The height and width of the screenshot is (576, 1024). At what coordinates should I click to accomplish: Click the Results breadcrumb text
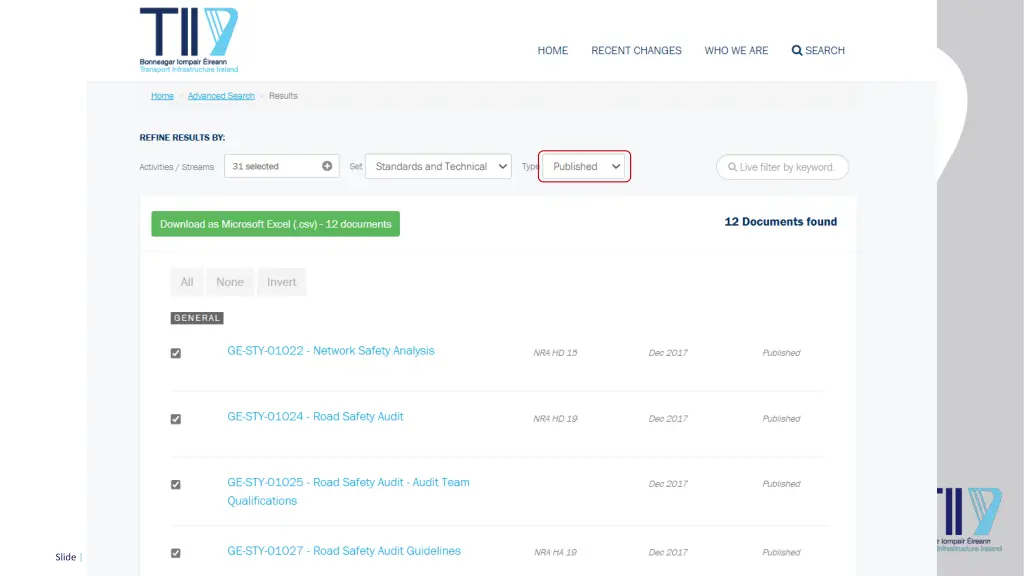(283, 95)
